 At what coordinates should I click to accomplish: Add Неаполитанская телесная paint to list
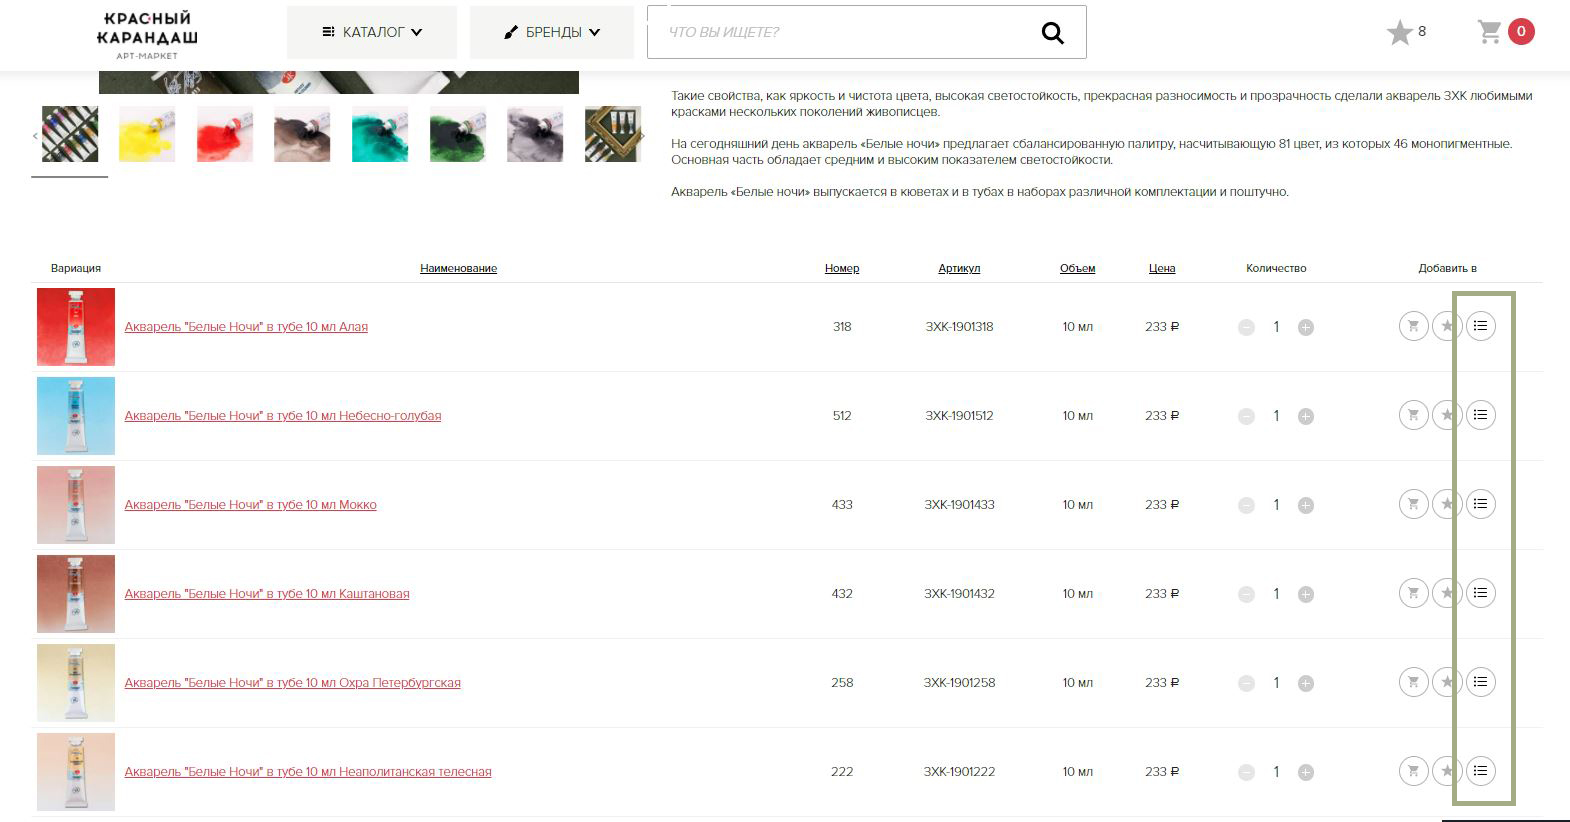[x=1481, y=771]
